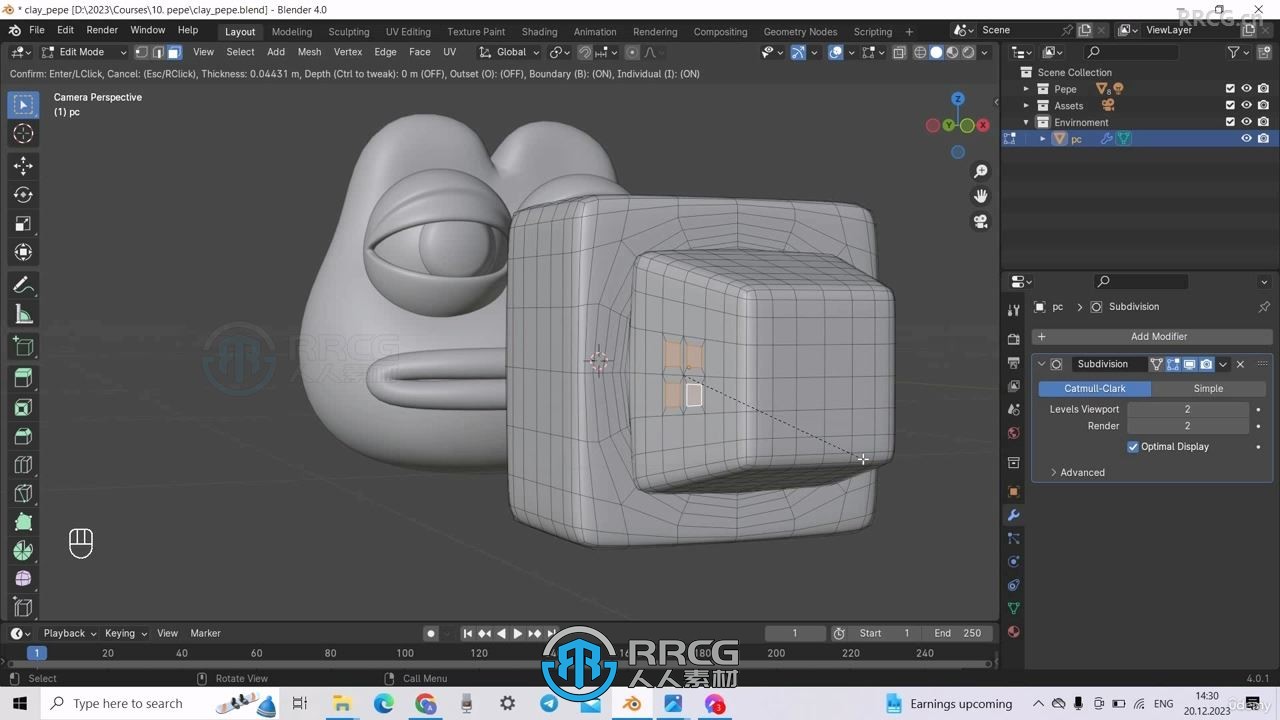
Task: Activate the Cursor tool
Action: tap(23, 134)
